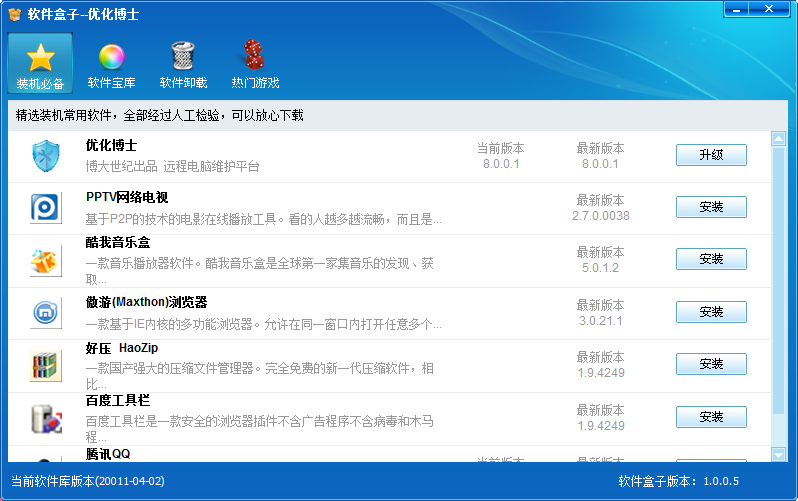Install 好压 HaoZip with 安装 button
This screenshot has width=798, height=501.
click(711, 364)
